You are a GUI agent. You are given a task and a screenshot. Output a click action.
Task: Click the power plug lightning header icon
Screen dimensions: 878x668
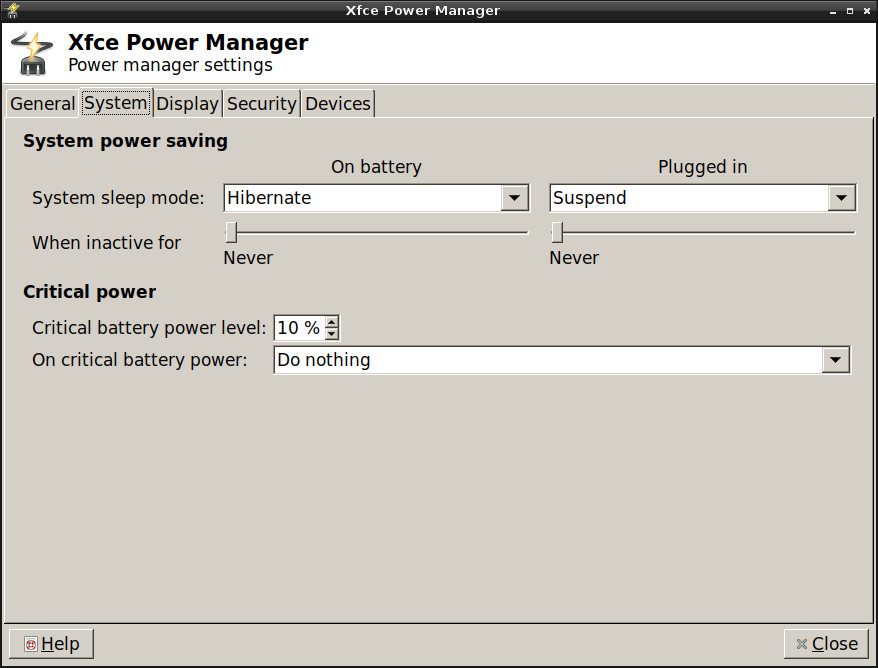pos(32,53)
